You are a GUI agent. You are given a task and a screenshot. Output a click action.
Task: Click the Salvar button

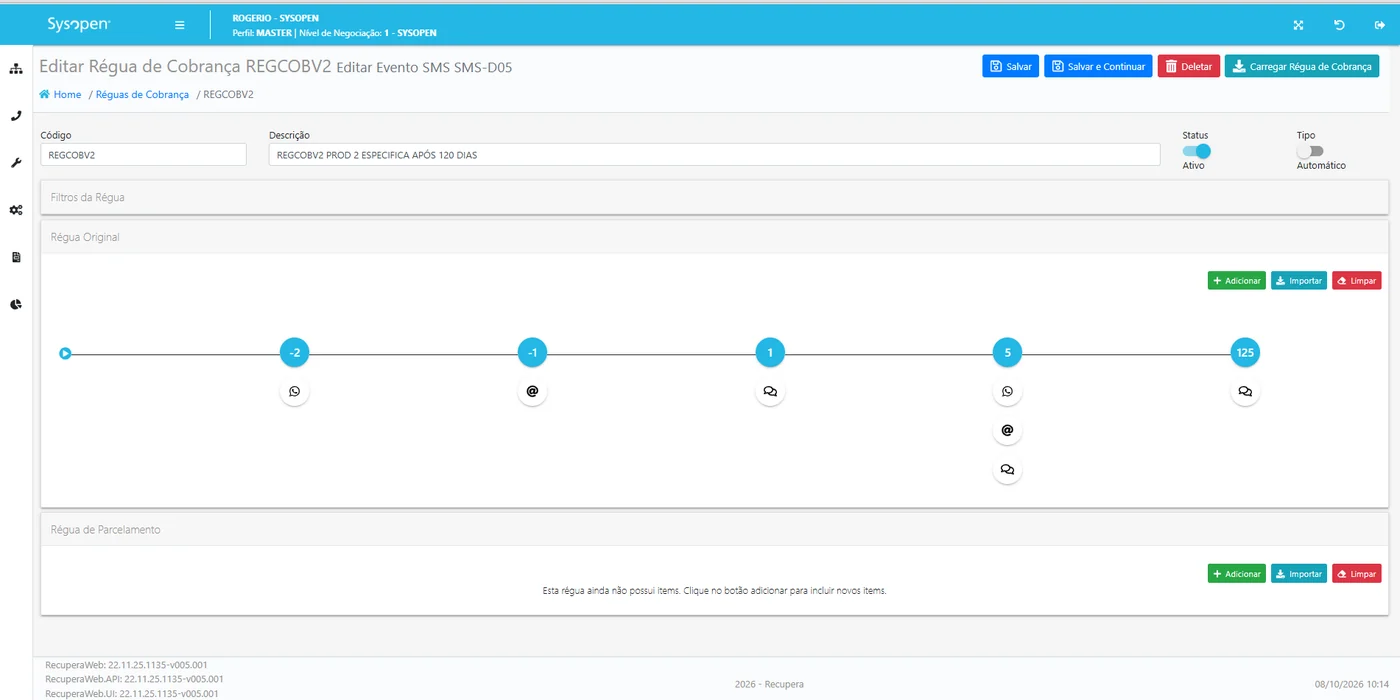pos(1010,66)
